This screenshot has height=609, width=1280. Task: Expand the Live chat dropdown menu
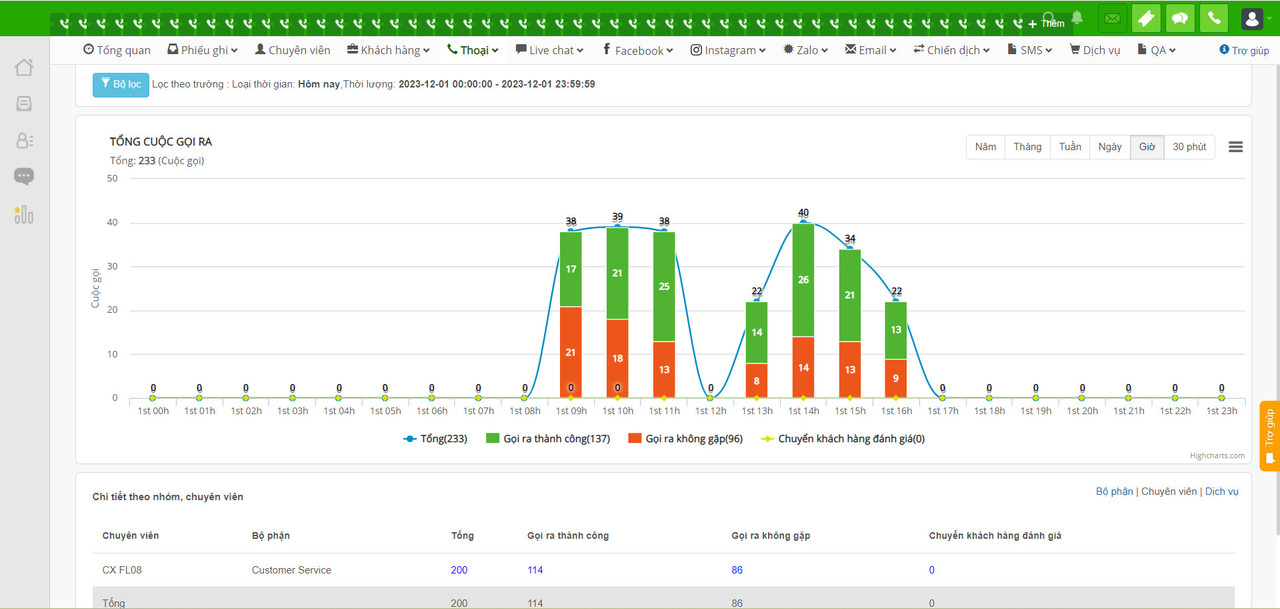tap(551, 50)
